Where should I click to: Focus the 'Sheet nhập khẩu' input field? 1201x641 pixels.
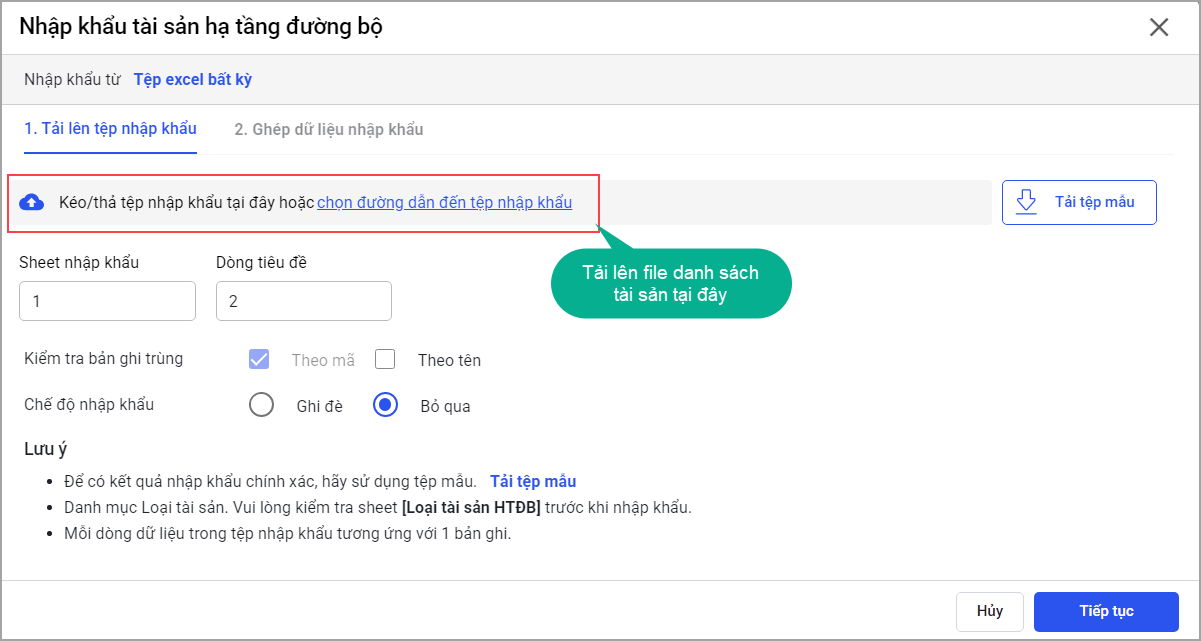click(x=107, y=300)
